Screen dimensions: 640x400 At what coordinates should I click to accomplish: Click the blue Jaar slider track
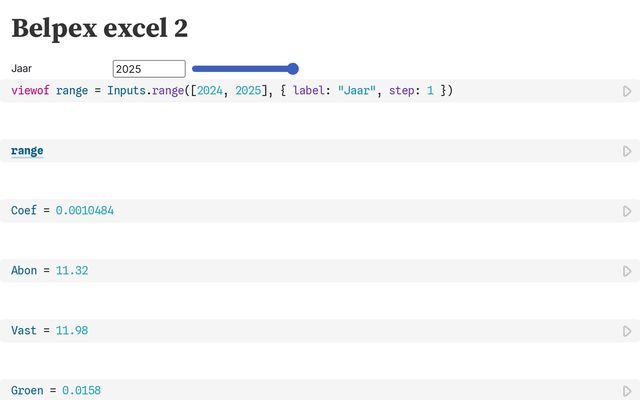coord(245,69)
